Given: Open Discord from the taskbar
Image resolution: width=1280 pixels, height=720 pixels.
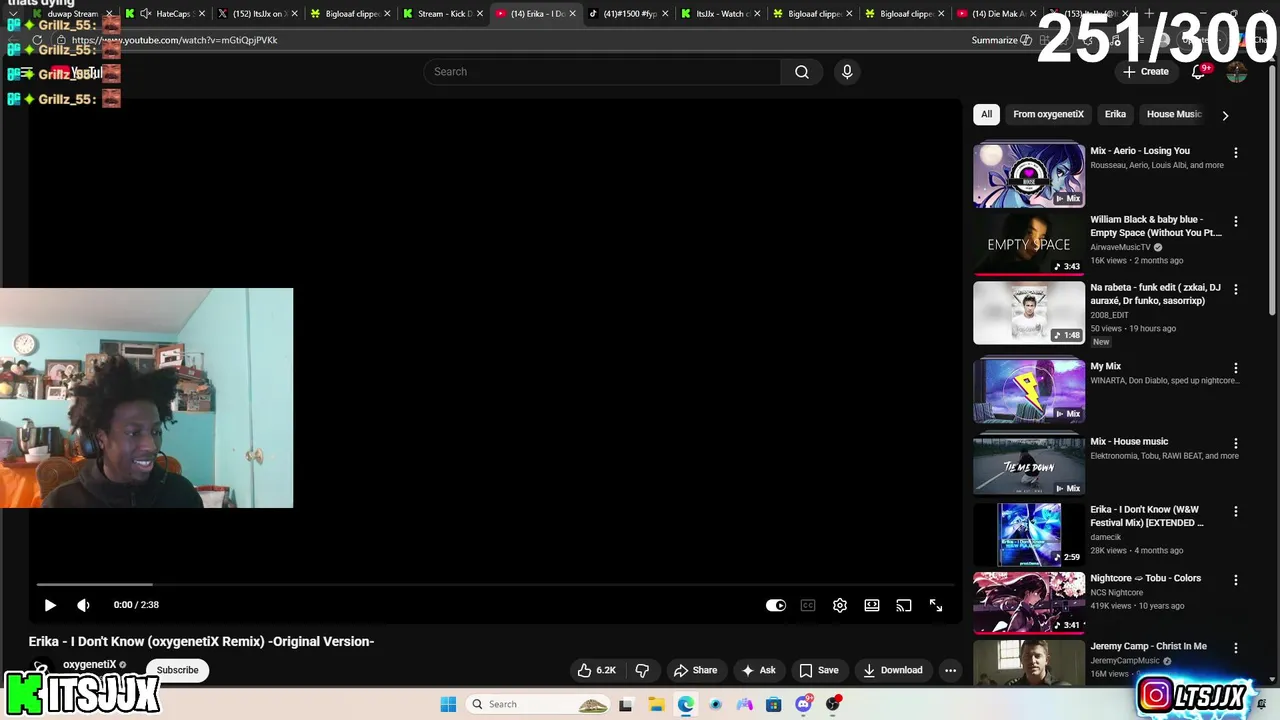Looking at the screenshot, I should [803, 704].
